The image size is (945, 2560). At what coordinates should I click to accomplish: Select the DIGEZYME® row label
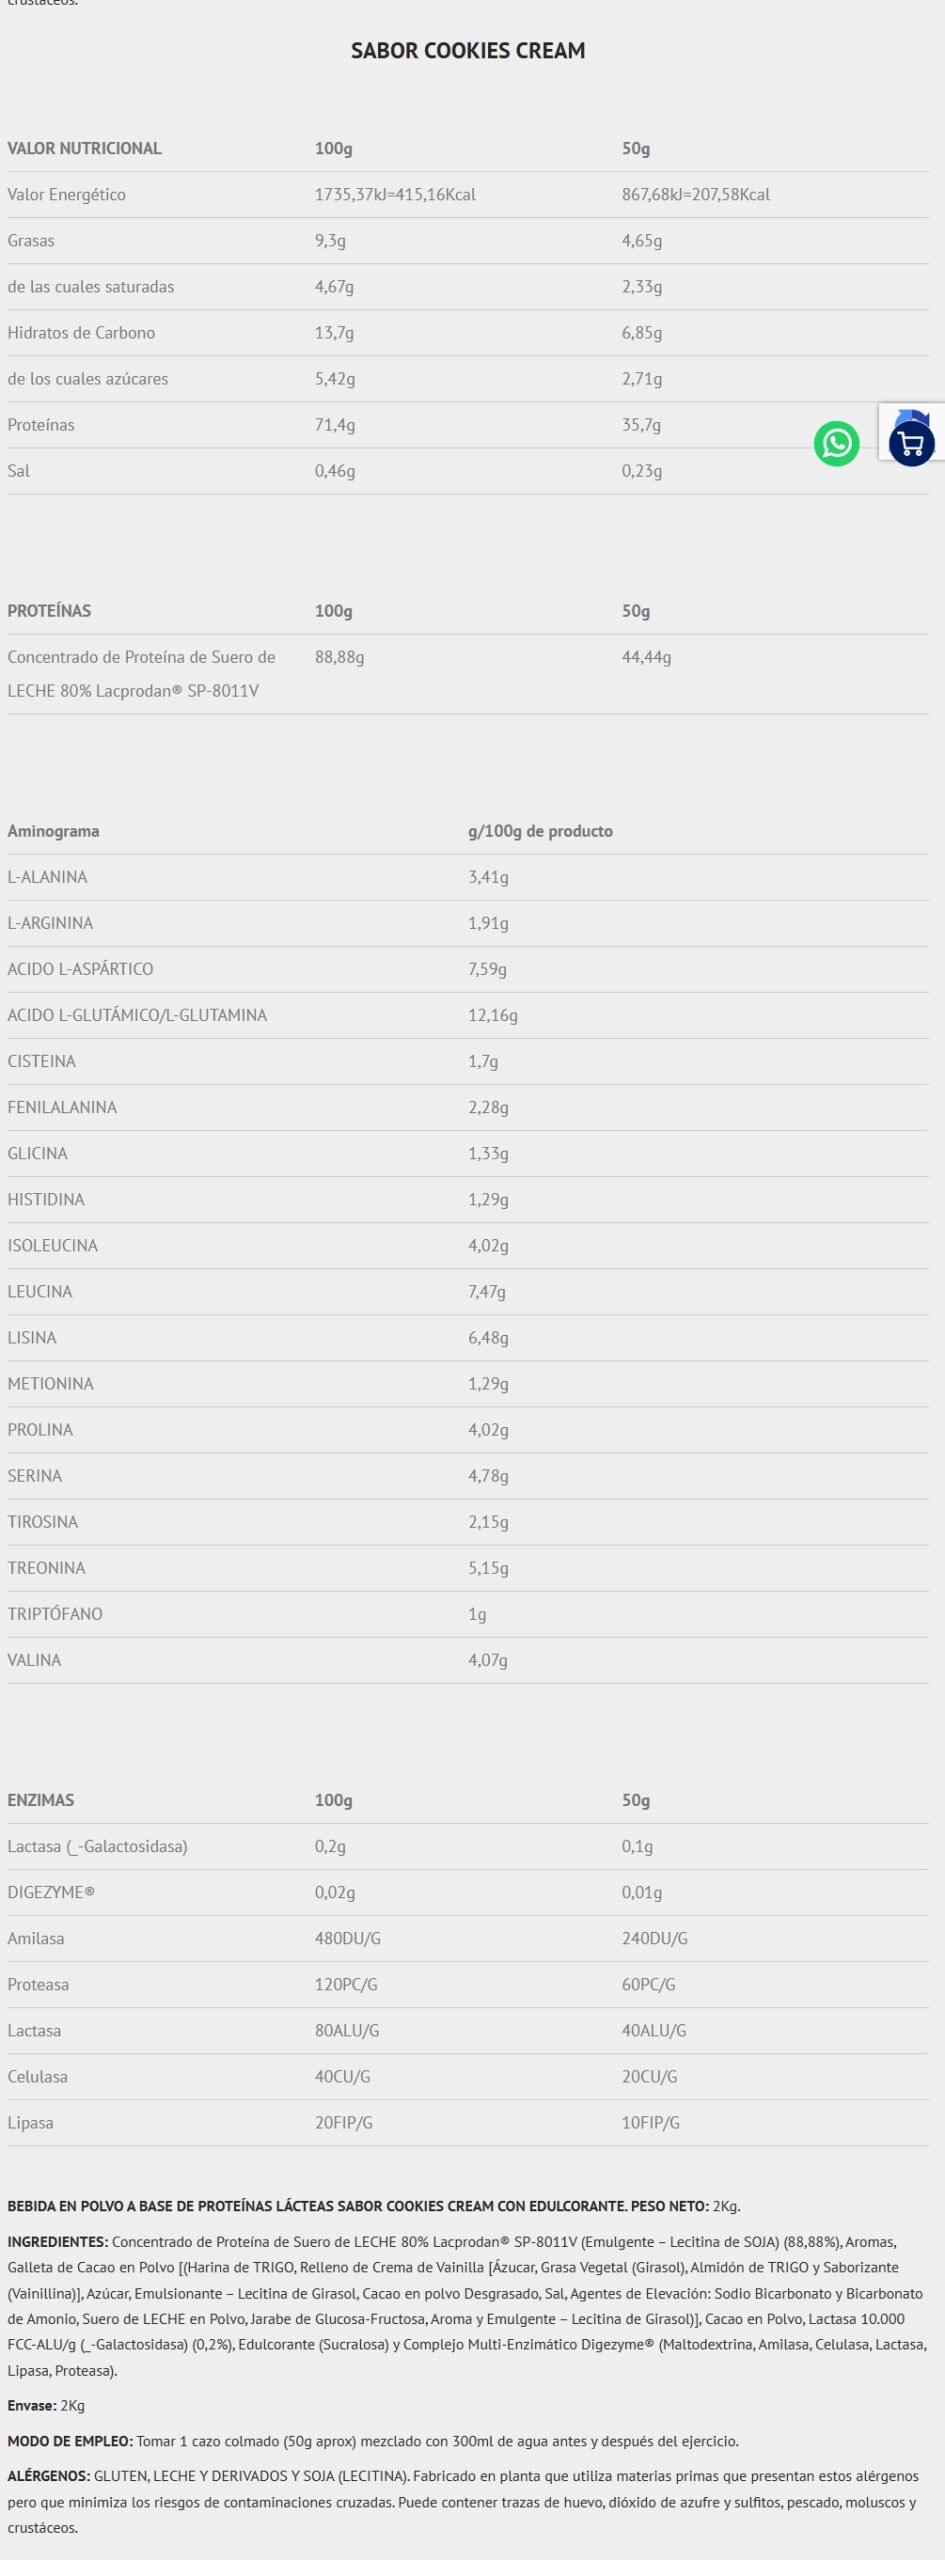(x=51, y=1892)
